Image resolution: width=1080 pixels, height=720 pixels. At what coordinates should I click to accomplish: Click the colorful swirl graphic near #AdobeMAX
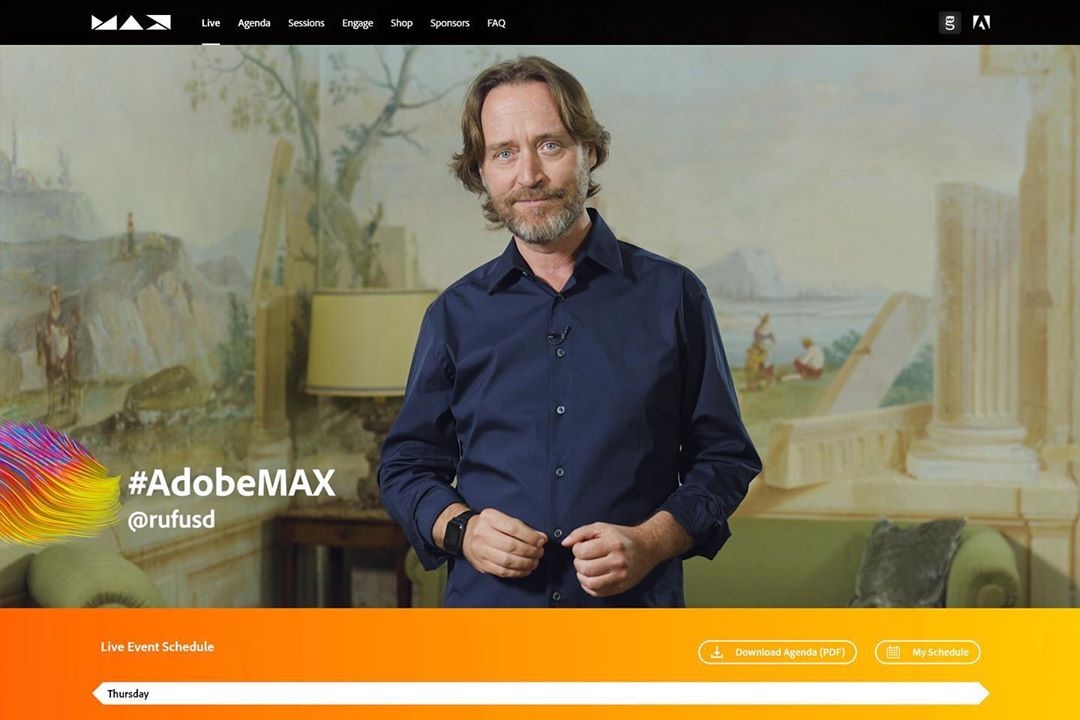tap(59, 481)
